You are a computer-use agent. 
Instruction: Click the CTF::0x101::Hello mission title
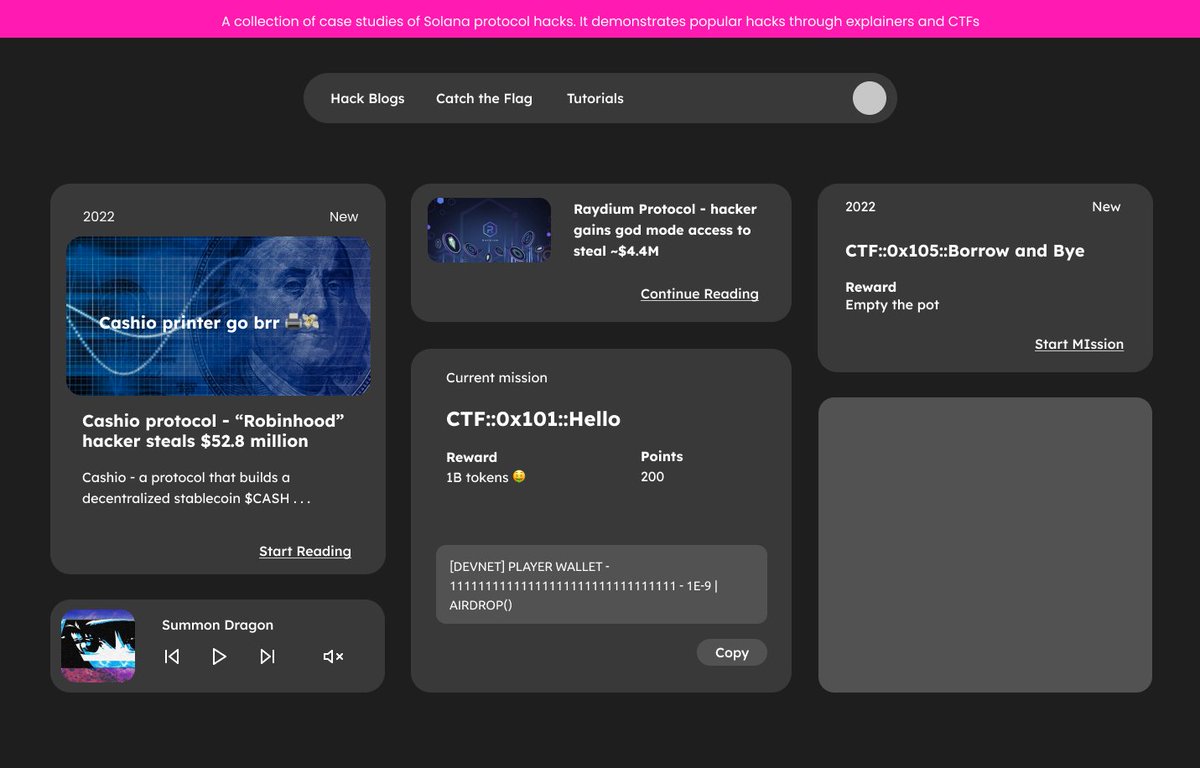(533, 419)
